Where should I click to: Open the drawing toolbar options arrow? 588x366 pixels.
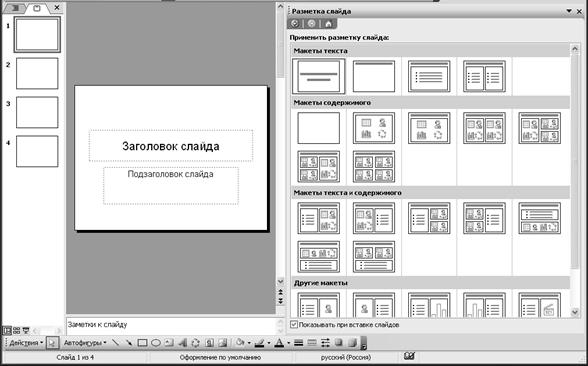tap(363, 343)
